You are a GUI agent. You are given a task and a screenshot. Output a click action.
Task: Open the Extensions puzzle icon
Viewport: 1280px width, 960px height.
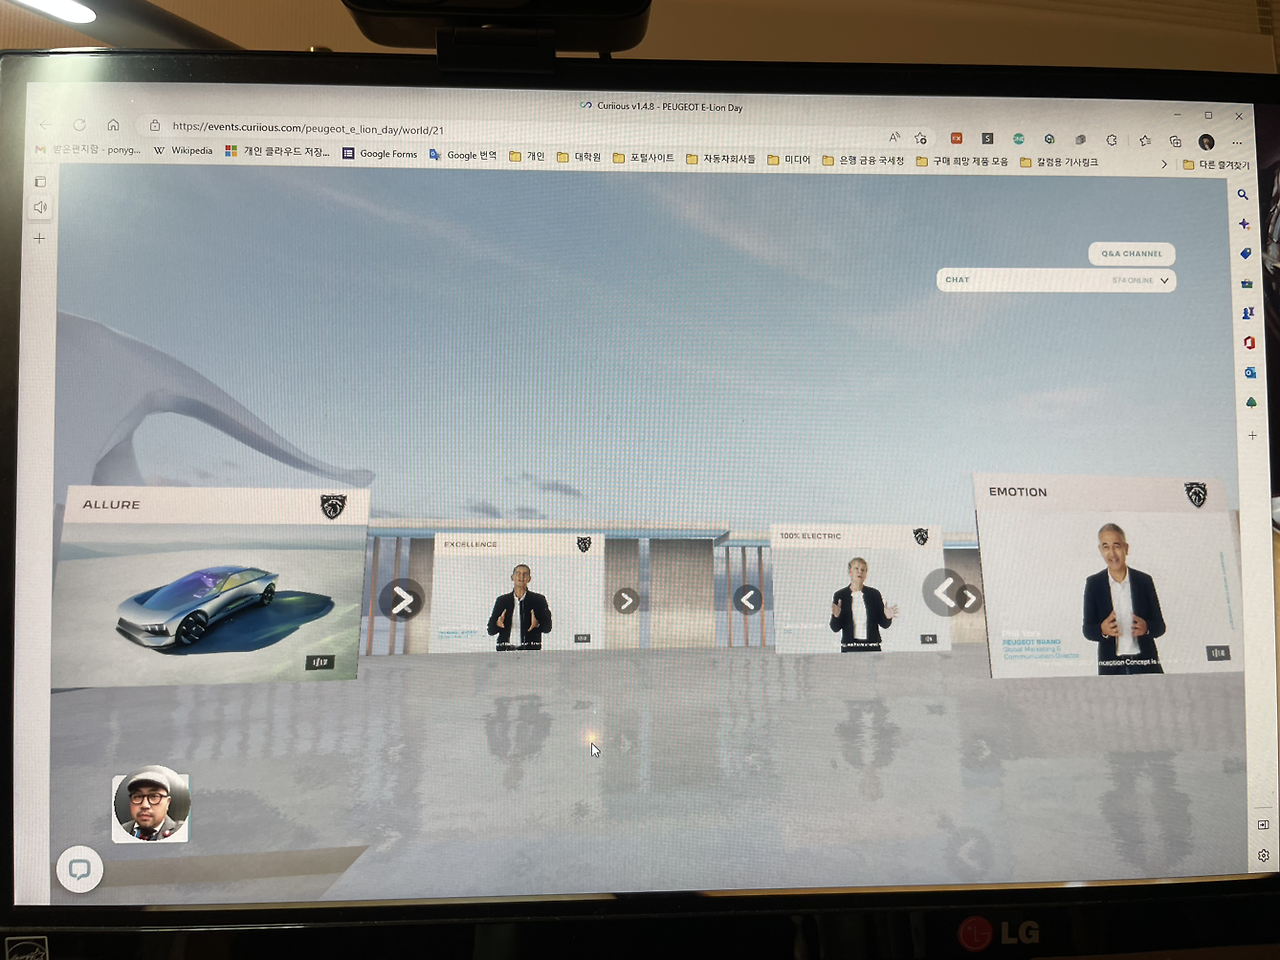tap(1111, 140)
